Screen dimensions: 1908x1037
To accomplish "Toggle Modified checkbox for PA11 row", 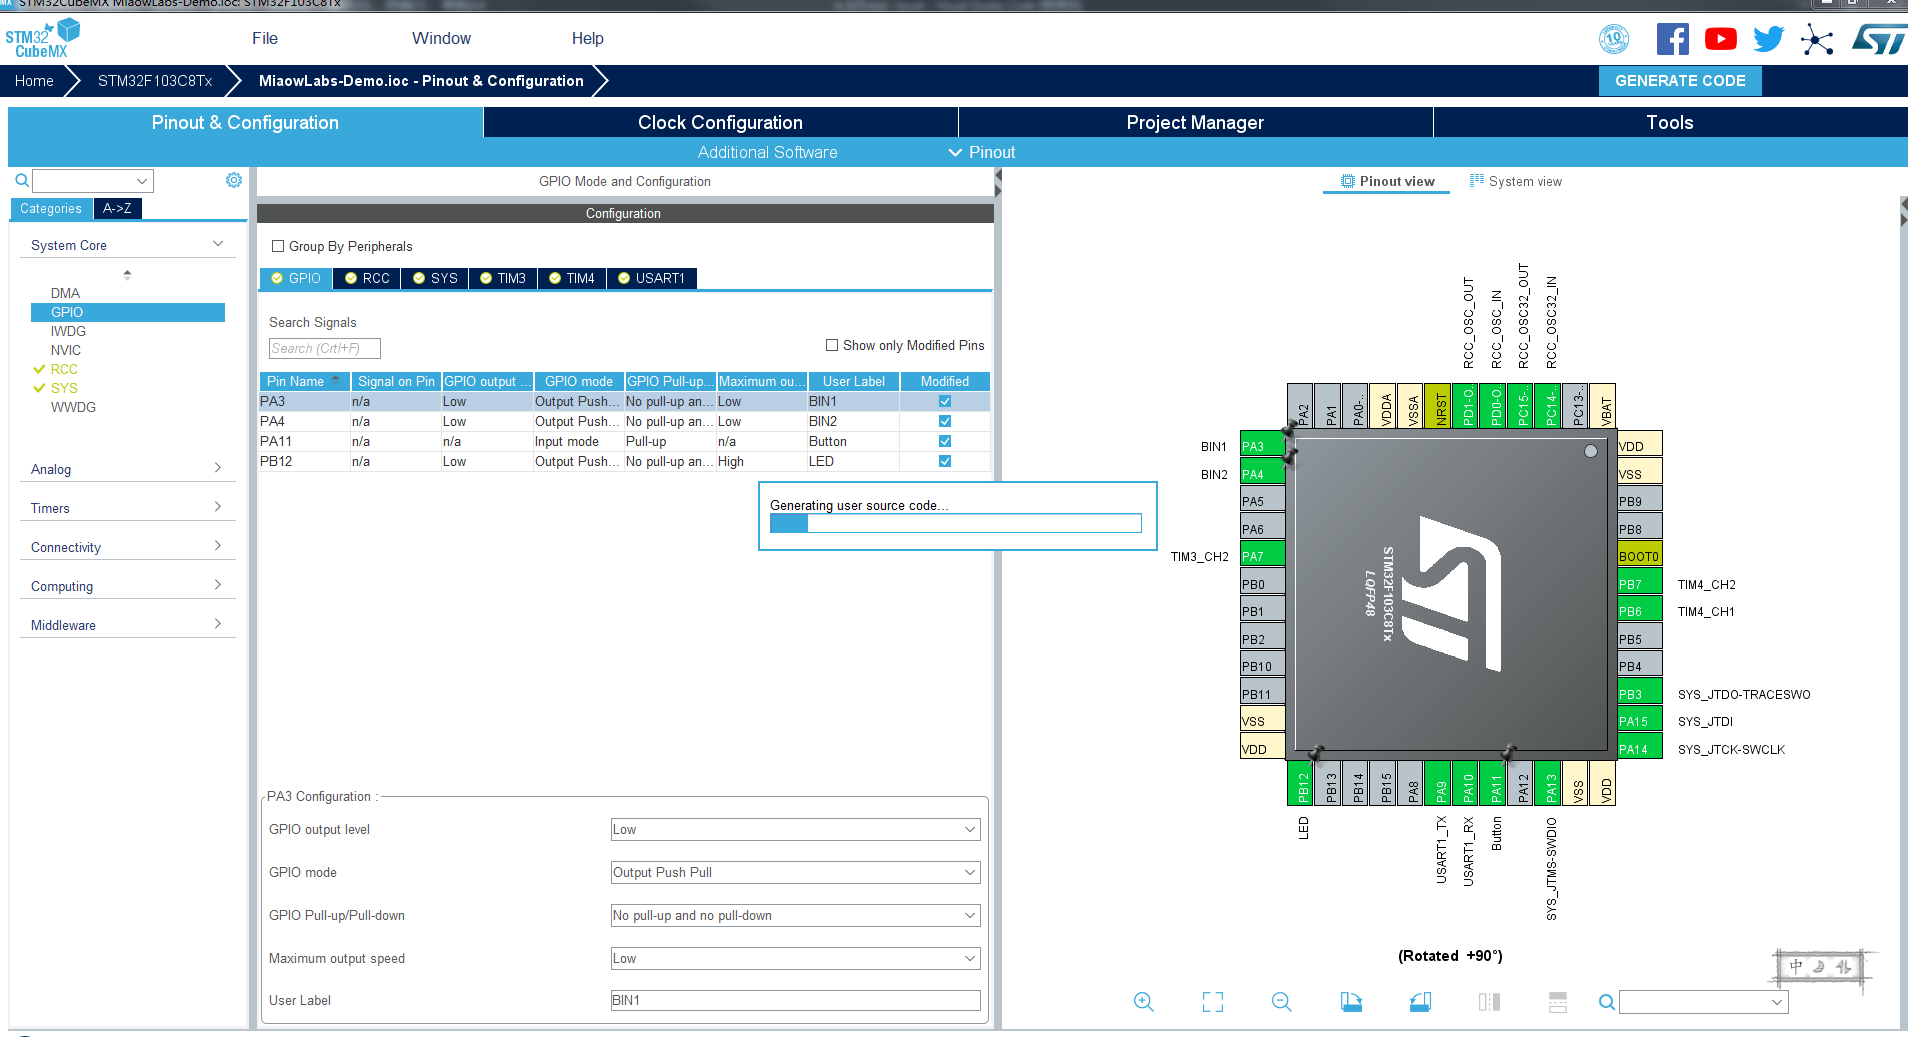I will (x=945, y=441).
